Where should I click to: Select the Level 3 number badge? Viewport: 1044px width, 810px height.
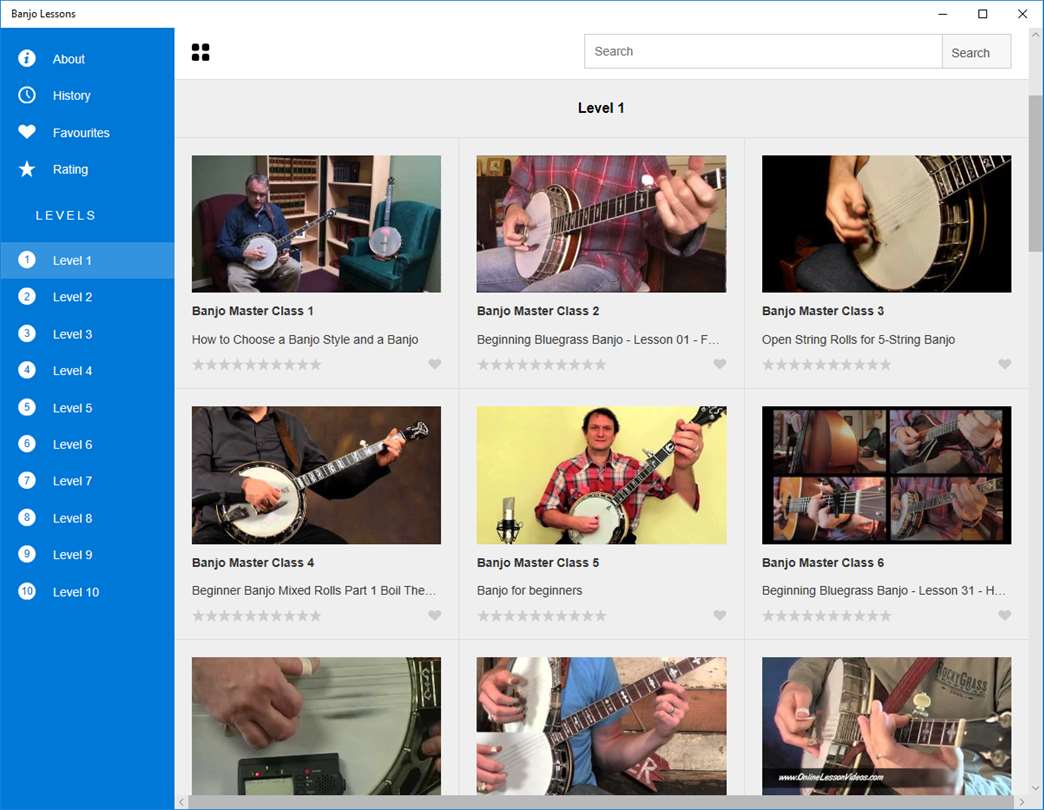pos(27,333)
